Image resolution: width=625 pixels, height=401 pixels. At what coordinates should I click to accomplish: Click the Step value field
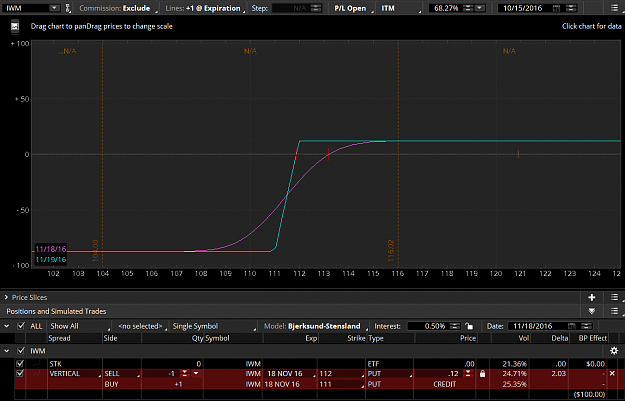[290, 8]
